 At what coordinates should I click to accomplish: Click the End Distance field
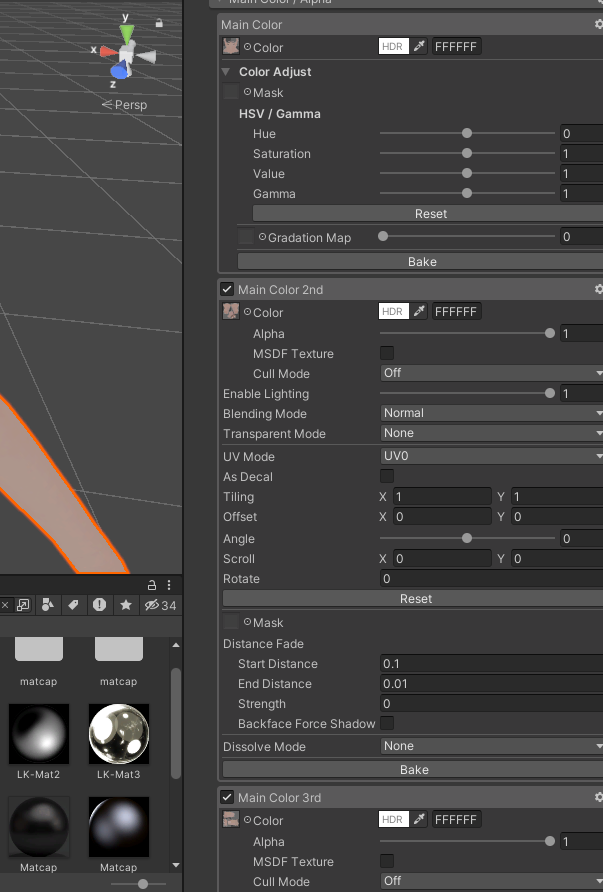pos(492,683)
